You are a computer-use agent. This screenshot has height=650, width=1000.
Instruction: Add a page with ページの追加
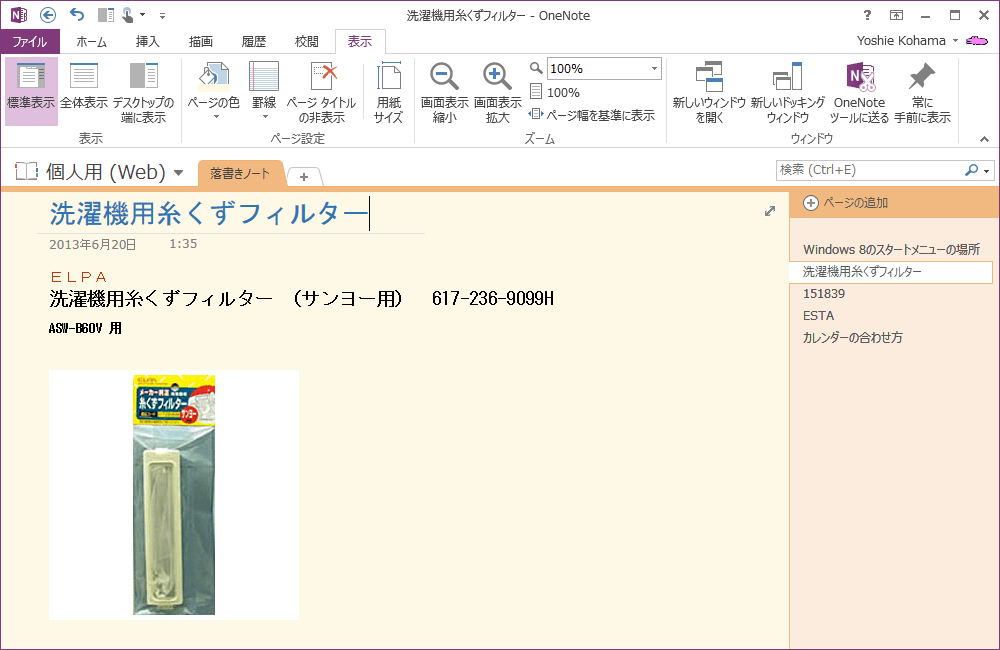(845, 203)
